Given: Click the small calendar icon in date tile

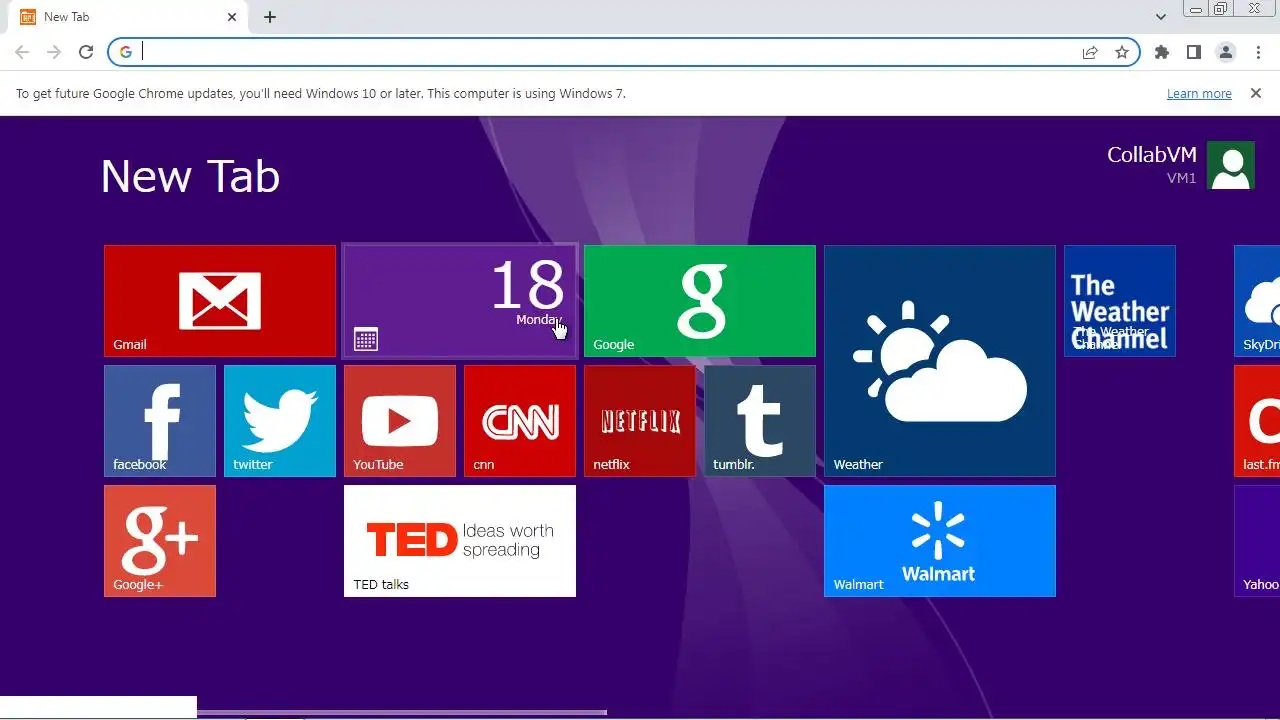Looking at the screenshot, I should pos(366,339).
